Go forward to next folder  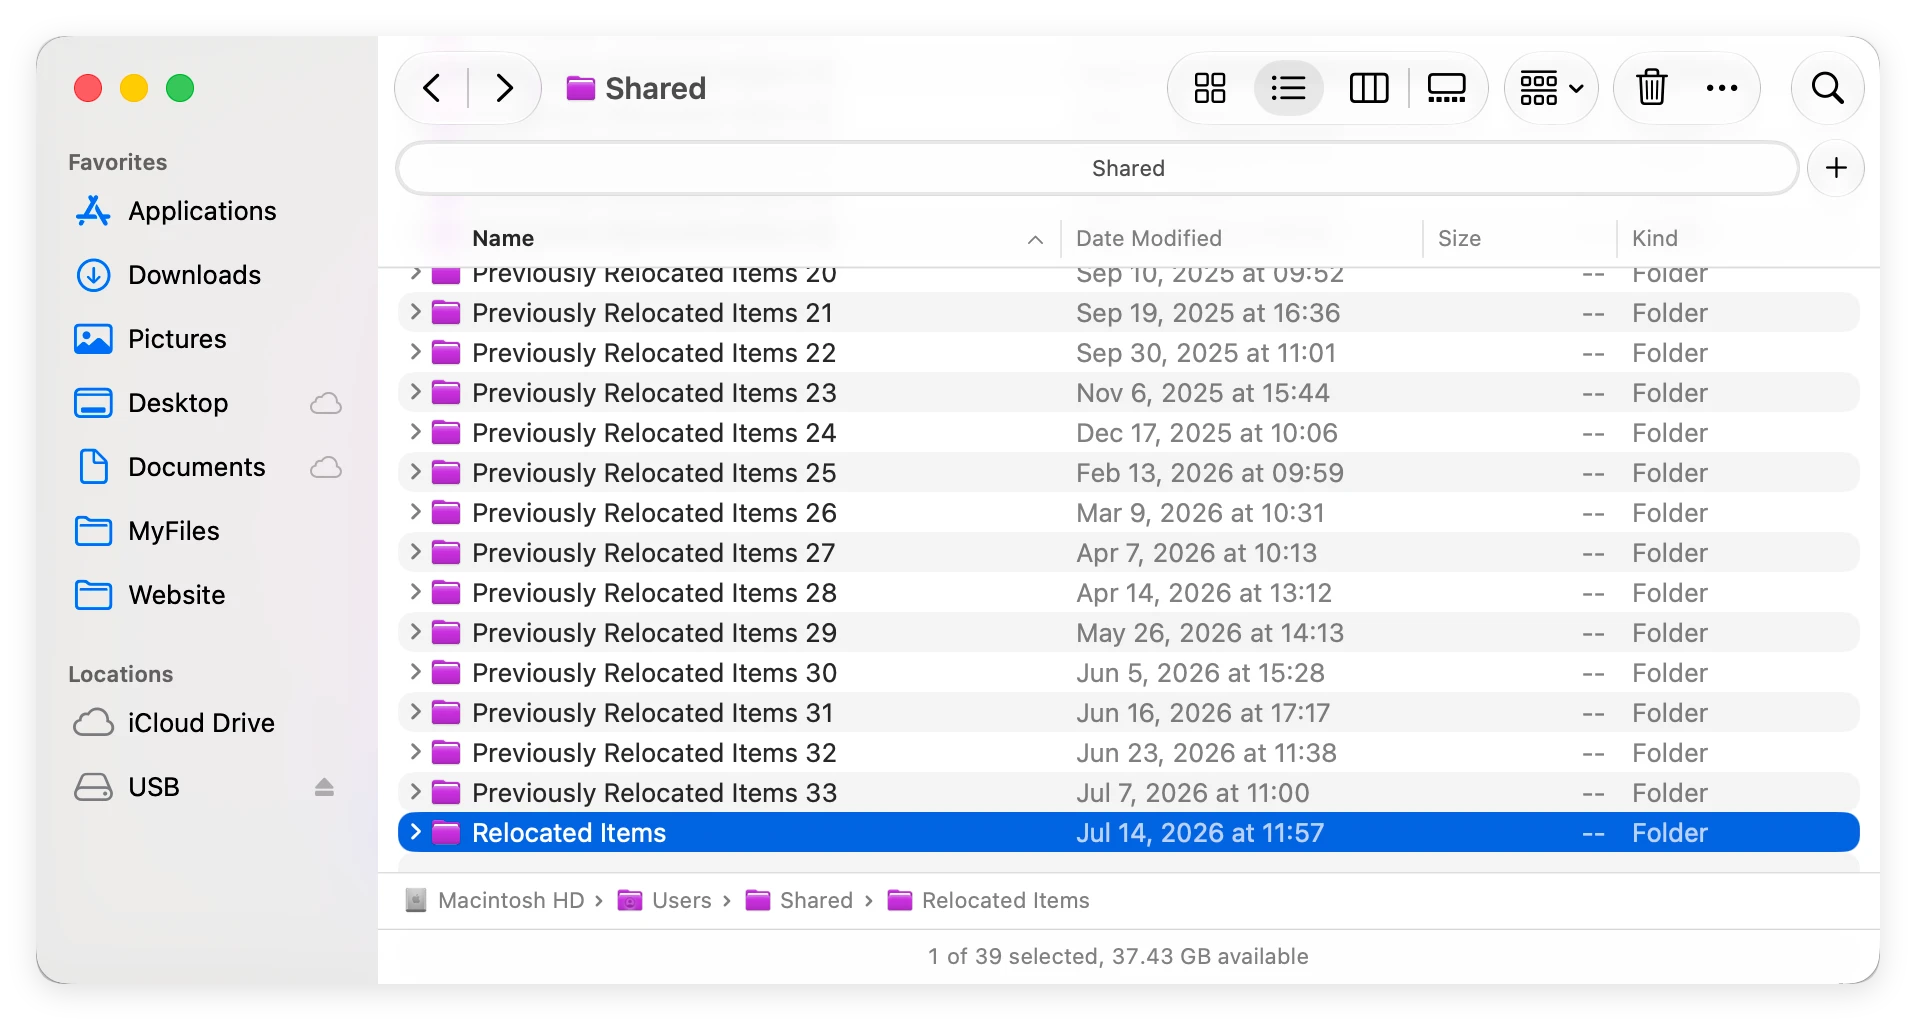tap(505, 88)
